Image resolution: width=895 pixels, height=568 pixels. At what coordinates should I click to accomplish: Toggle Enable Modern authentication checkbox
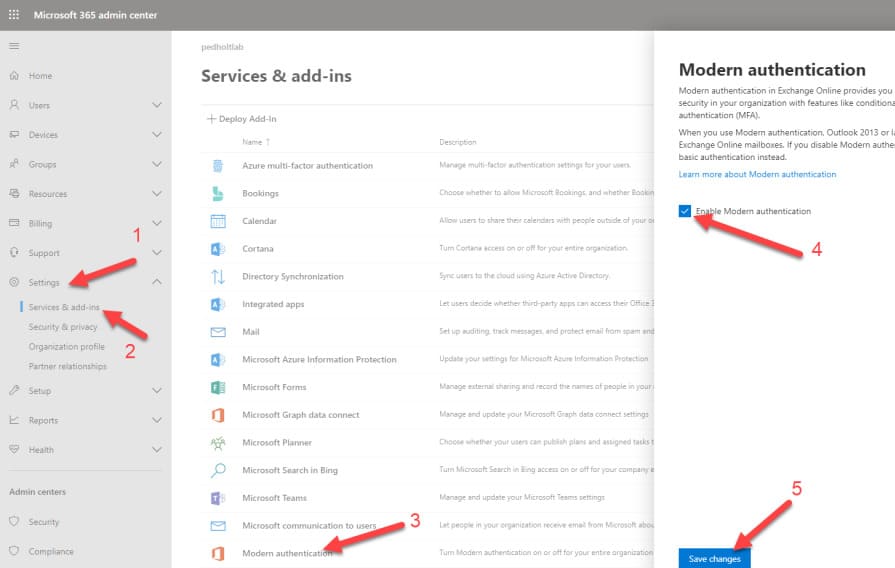pos(685,211)
